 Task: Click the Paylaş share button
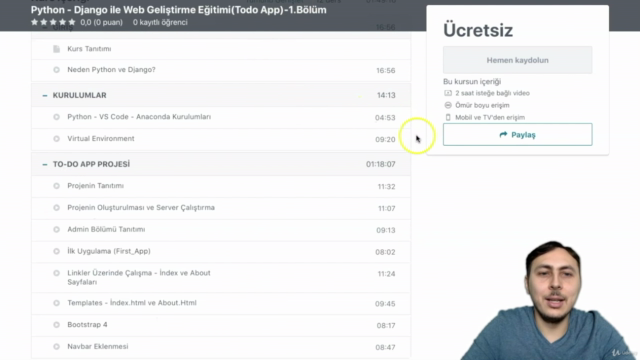(518, 135)
